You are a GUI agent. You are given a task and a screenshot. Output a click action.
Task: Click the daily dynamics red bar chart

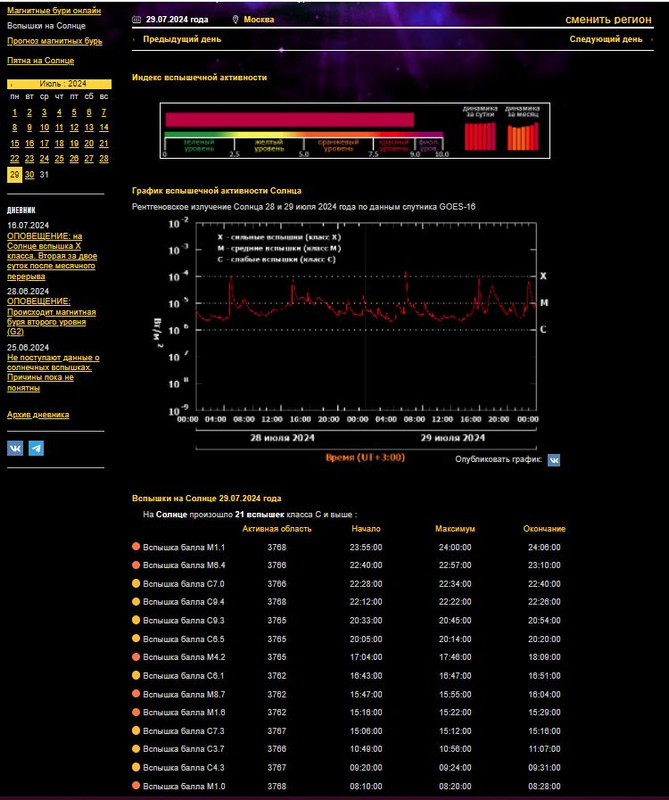click(480, 136)
